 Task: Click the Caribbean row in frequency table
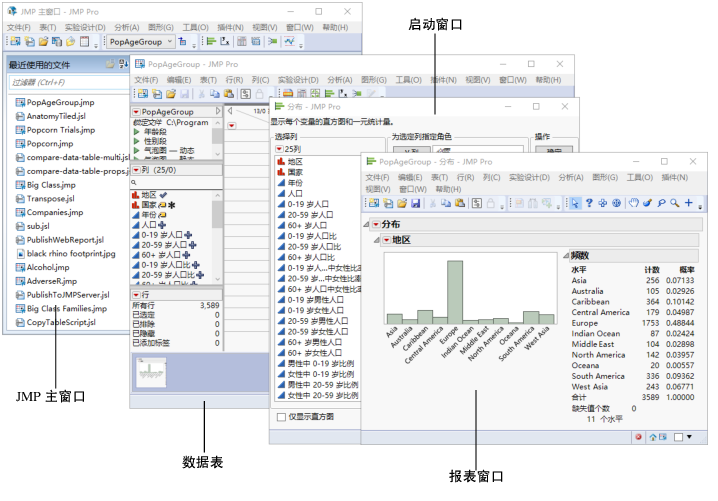click(x=633, y=301)
